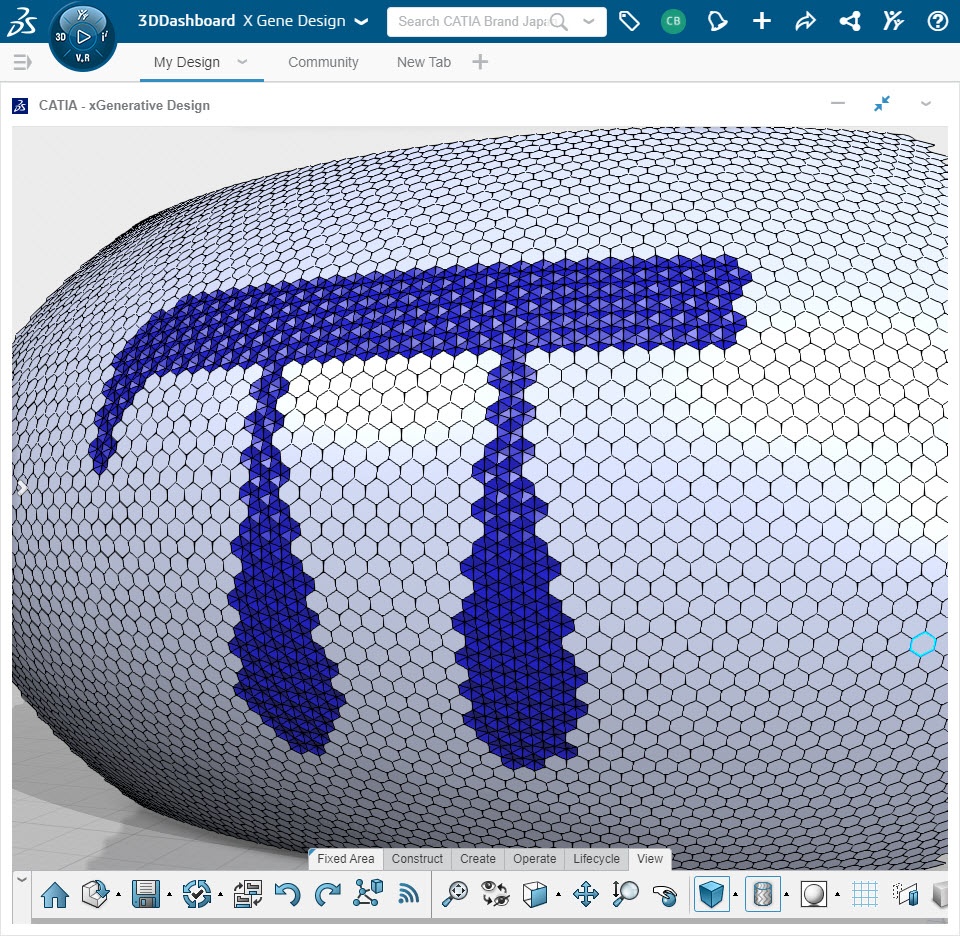The height and width of the screenshot is (936, 960).
Task: Toggle the cylinder mesh display mode
Action: click(x=763, y=894)
